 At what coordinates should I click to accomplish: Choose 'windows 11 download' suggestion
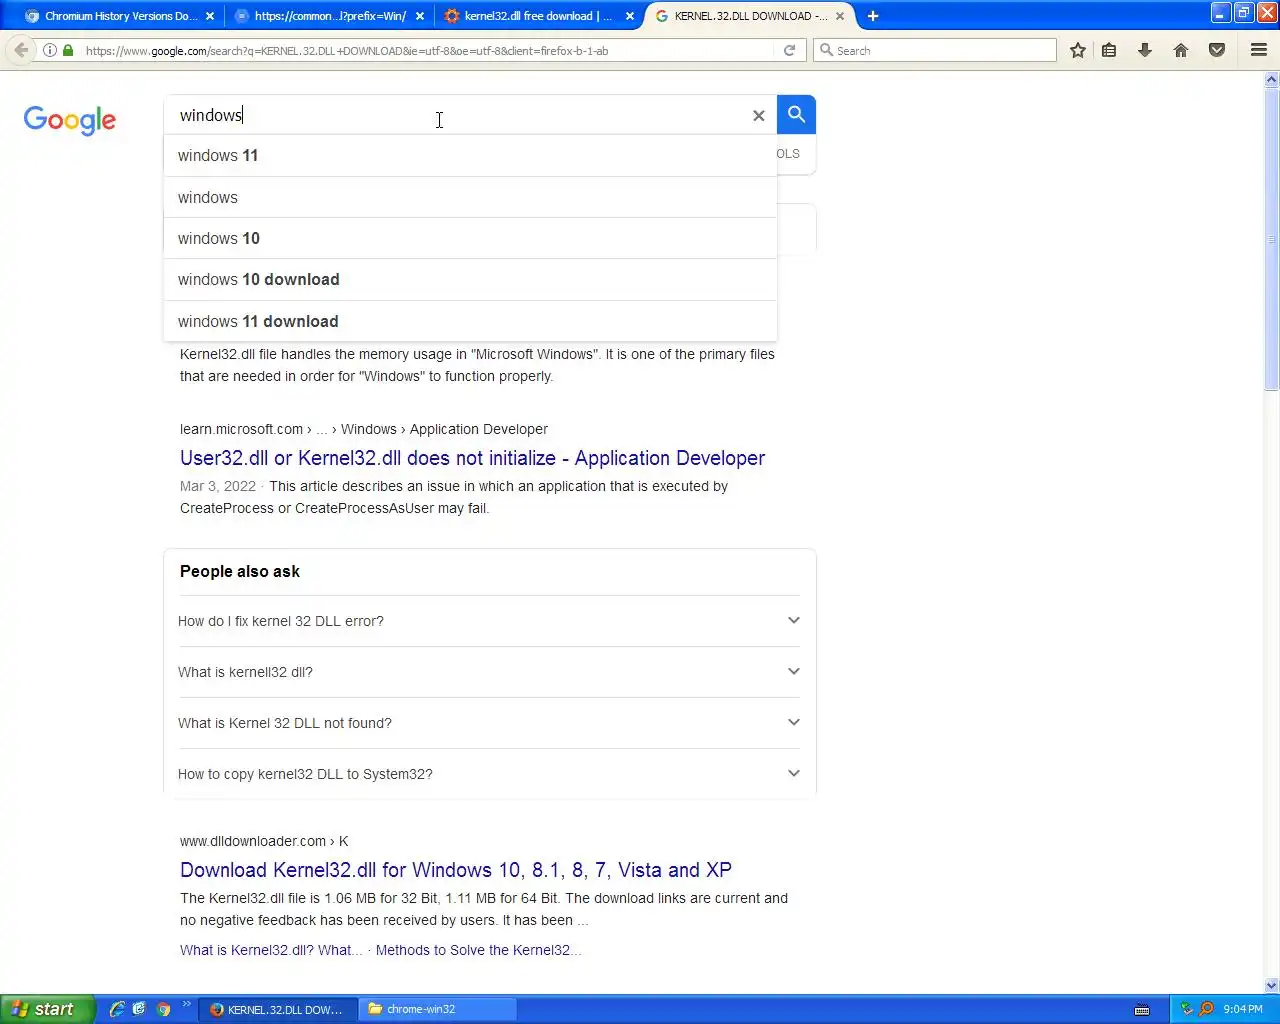coord(470,322)
